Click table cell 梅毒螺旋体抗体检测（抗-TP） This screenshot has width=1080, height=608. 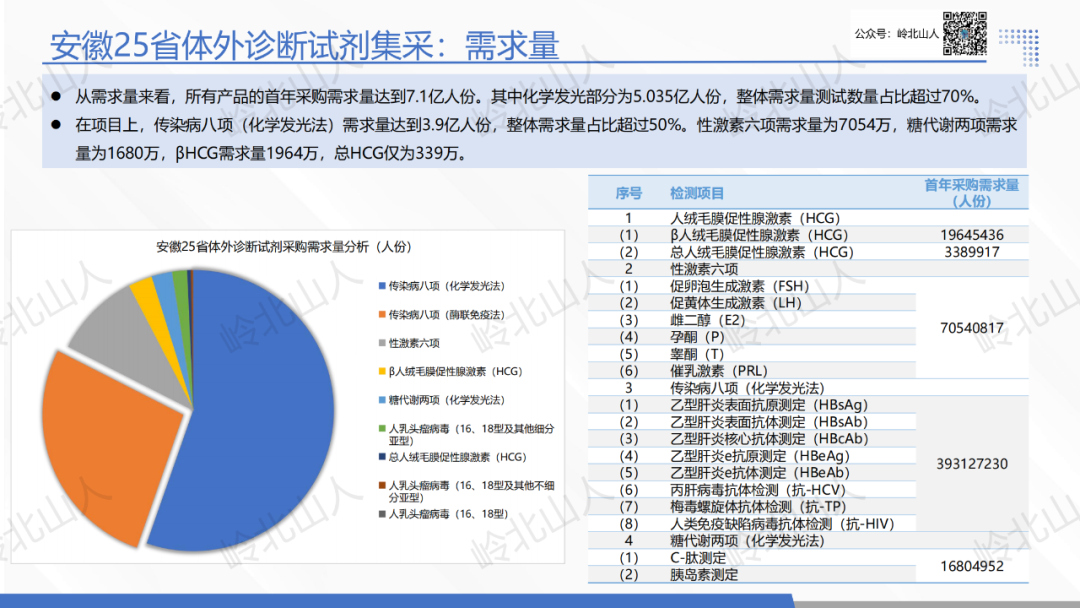[x=758, y=506]
